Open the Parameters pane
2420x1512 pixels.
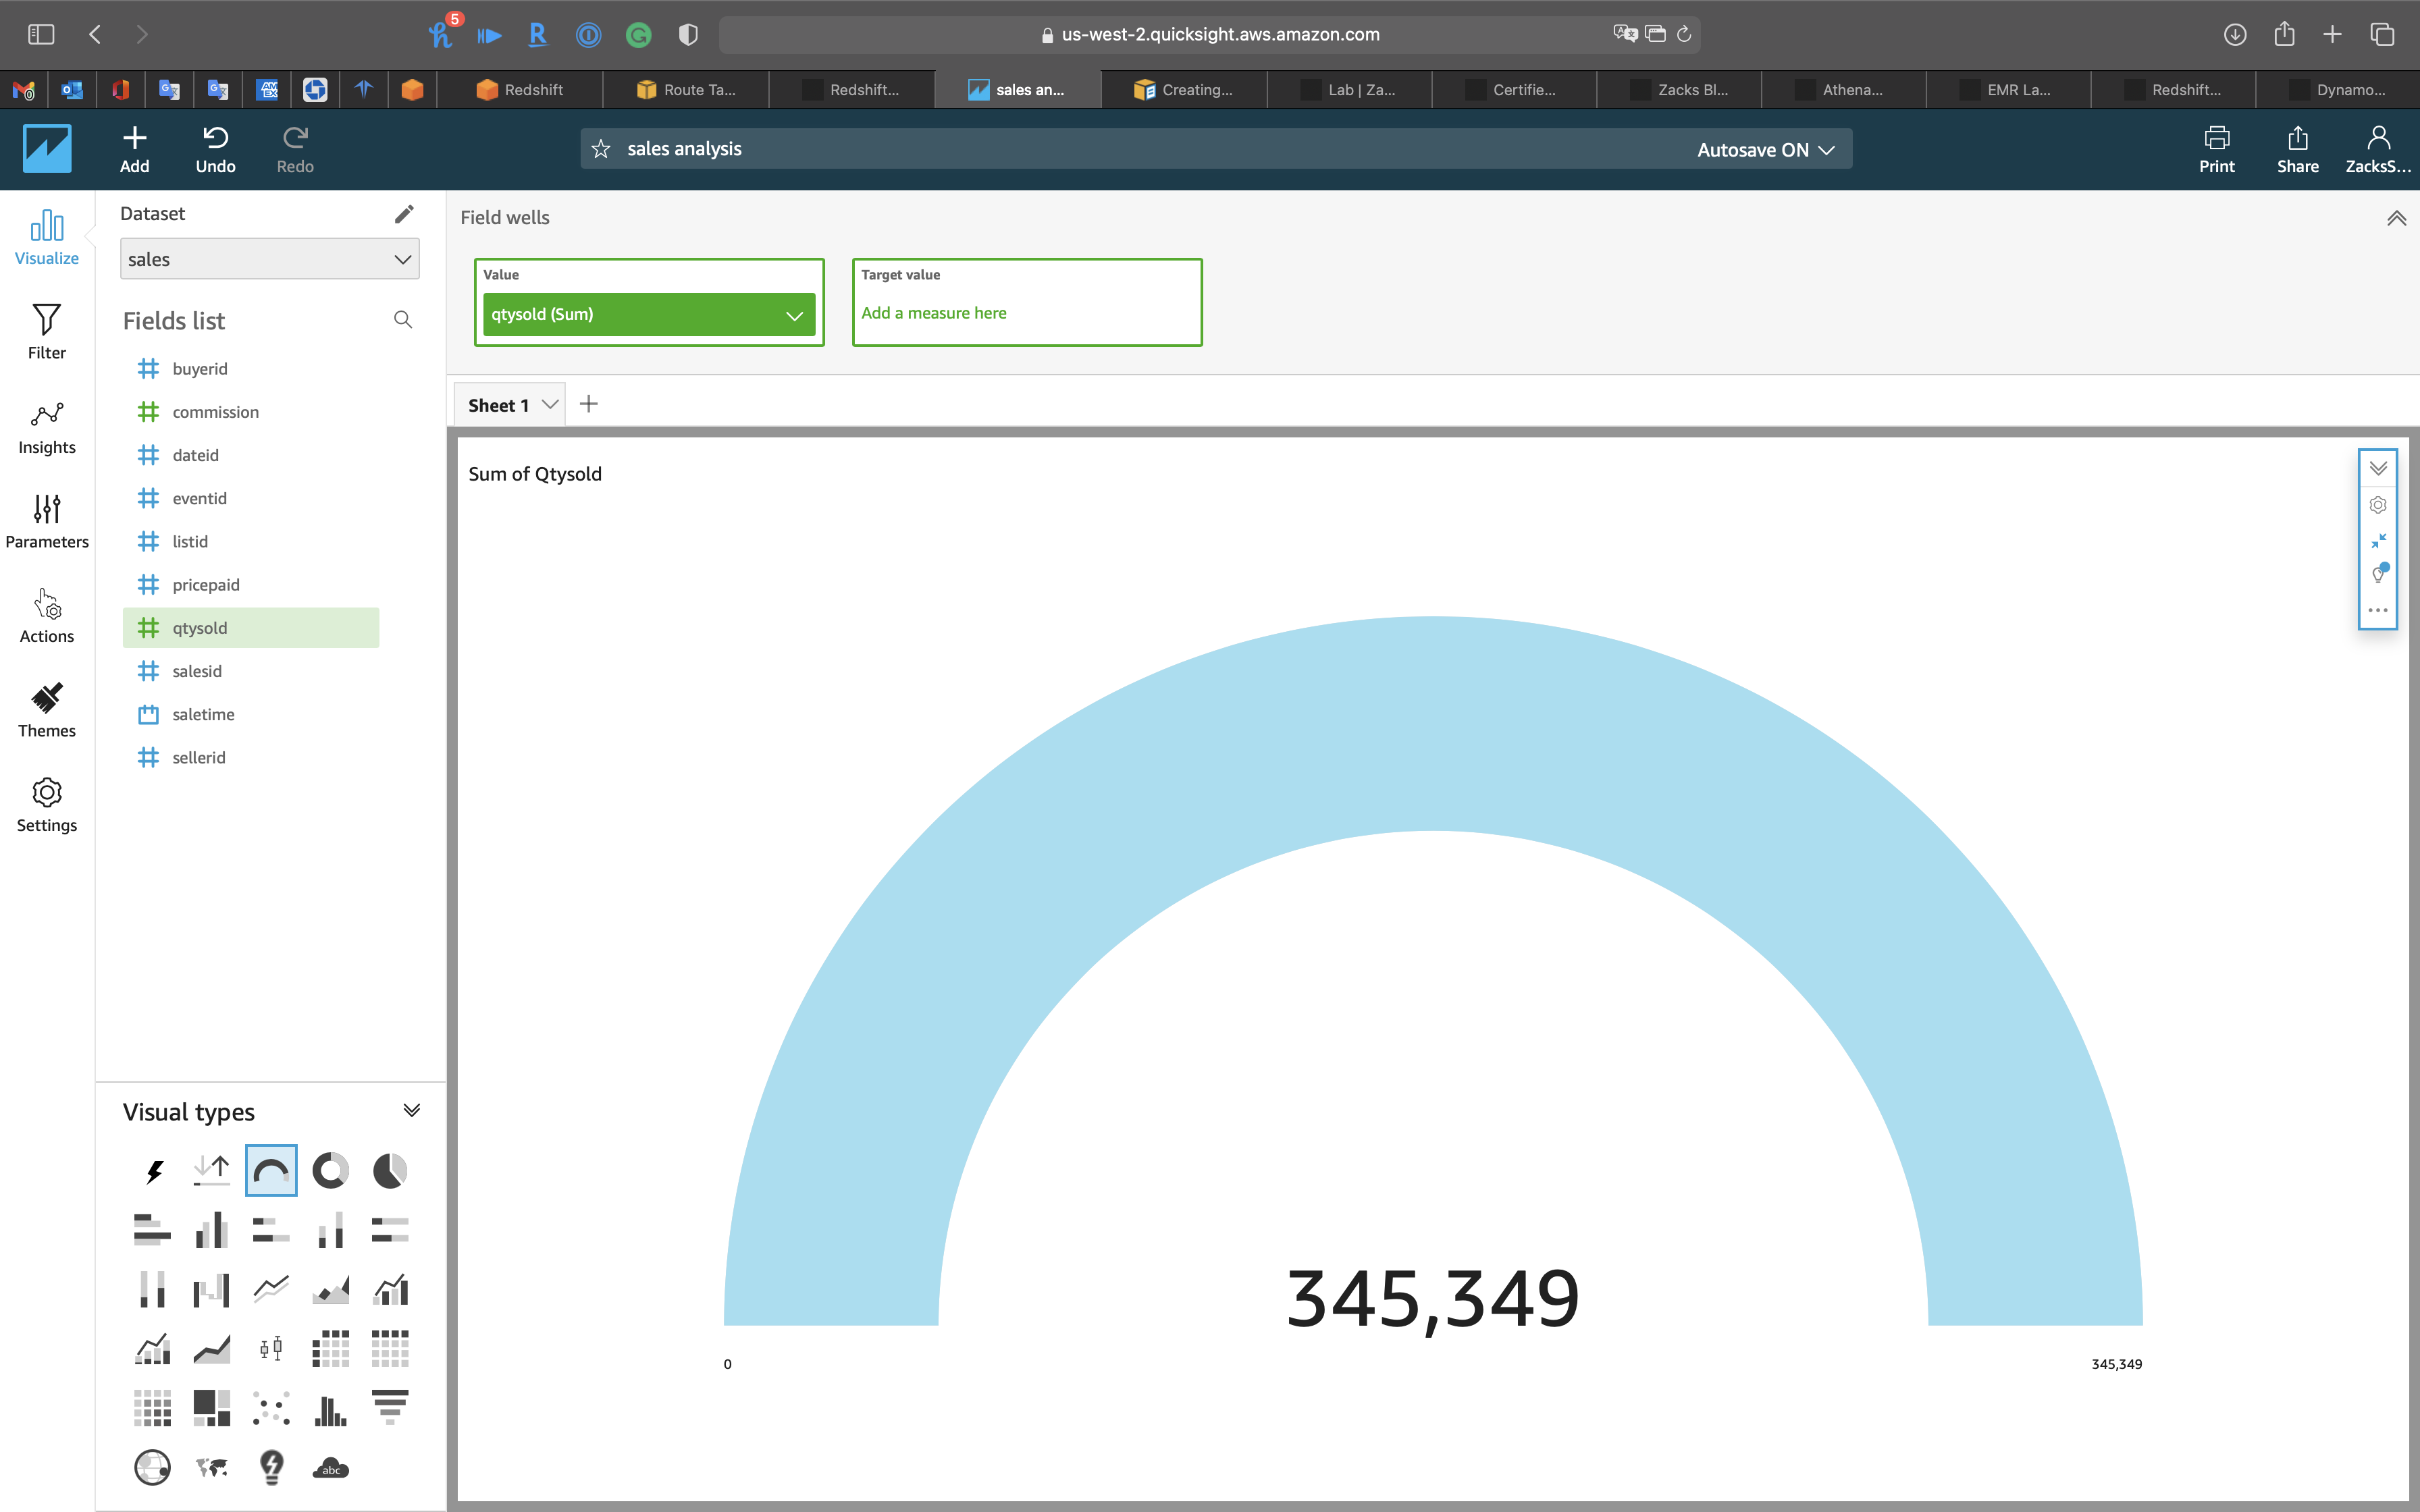47,520
